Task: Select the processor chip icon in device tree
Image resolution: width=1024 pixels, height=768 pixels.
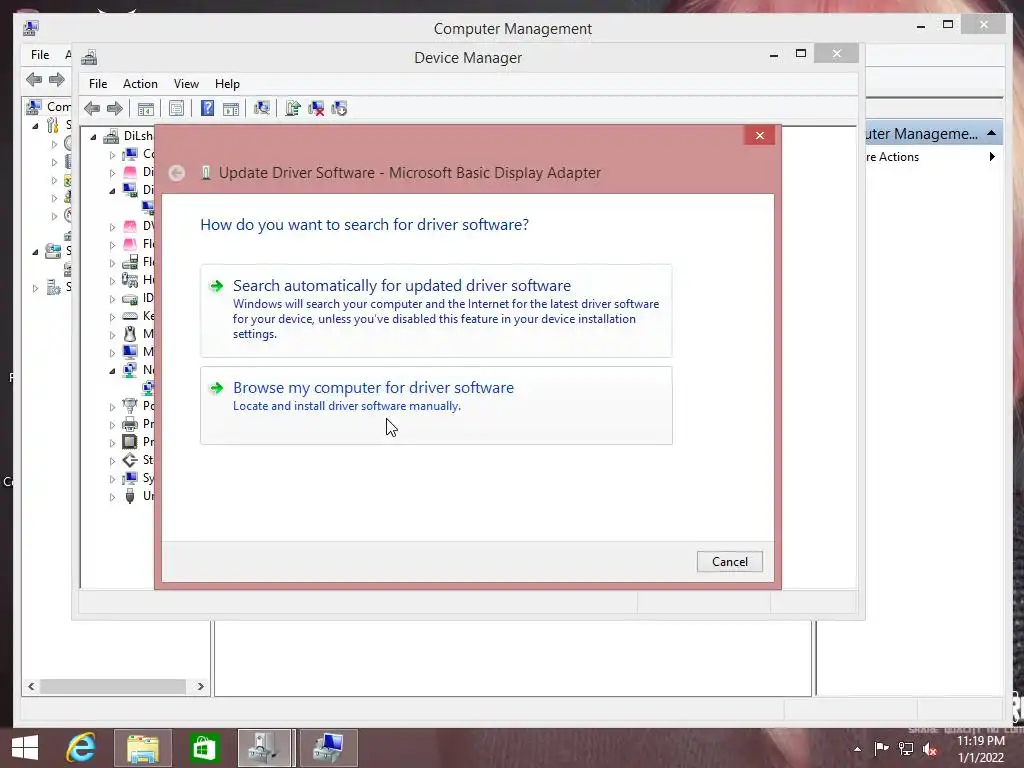Action: 130,441
